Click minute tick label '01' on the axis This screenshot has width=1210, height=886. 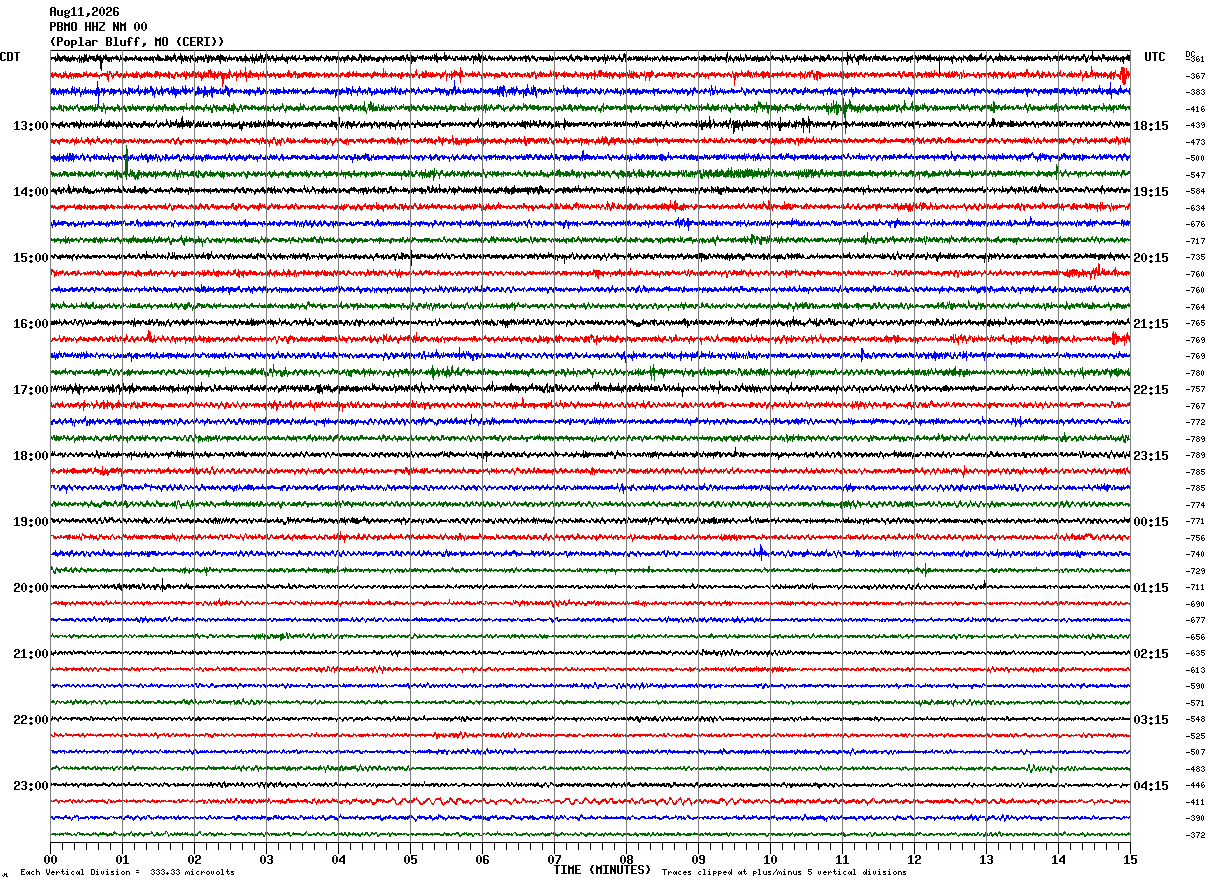pyautogui.click(x=122, y=859)
